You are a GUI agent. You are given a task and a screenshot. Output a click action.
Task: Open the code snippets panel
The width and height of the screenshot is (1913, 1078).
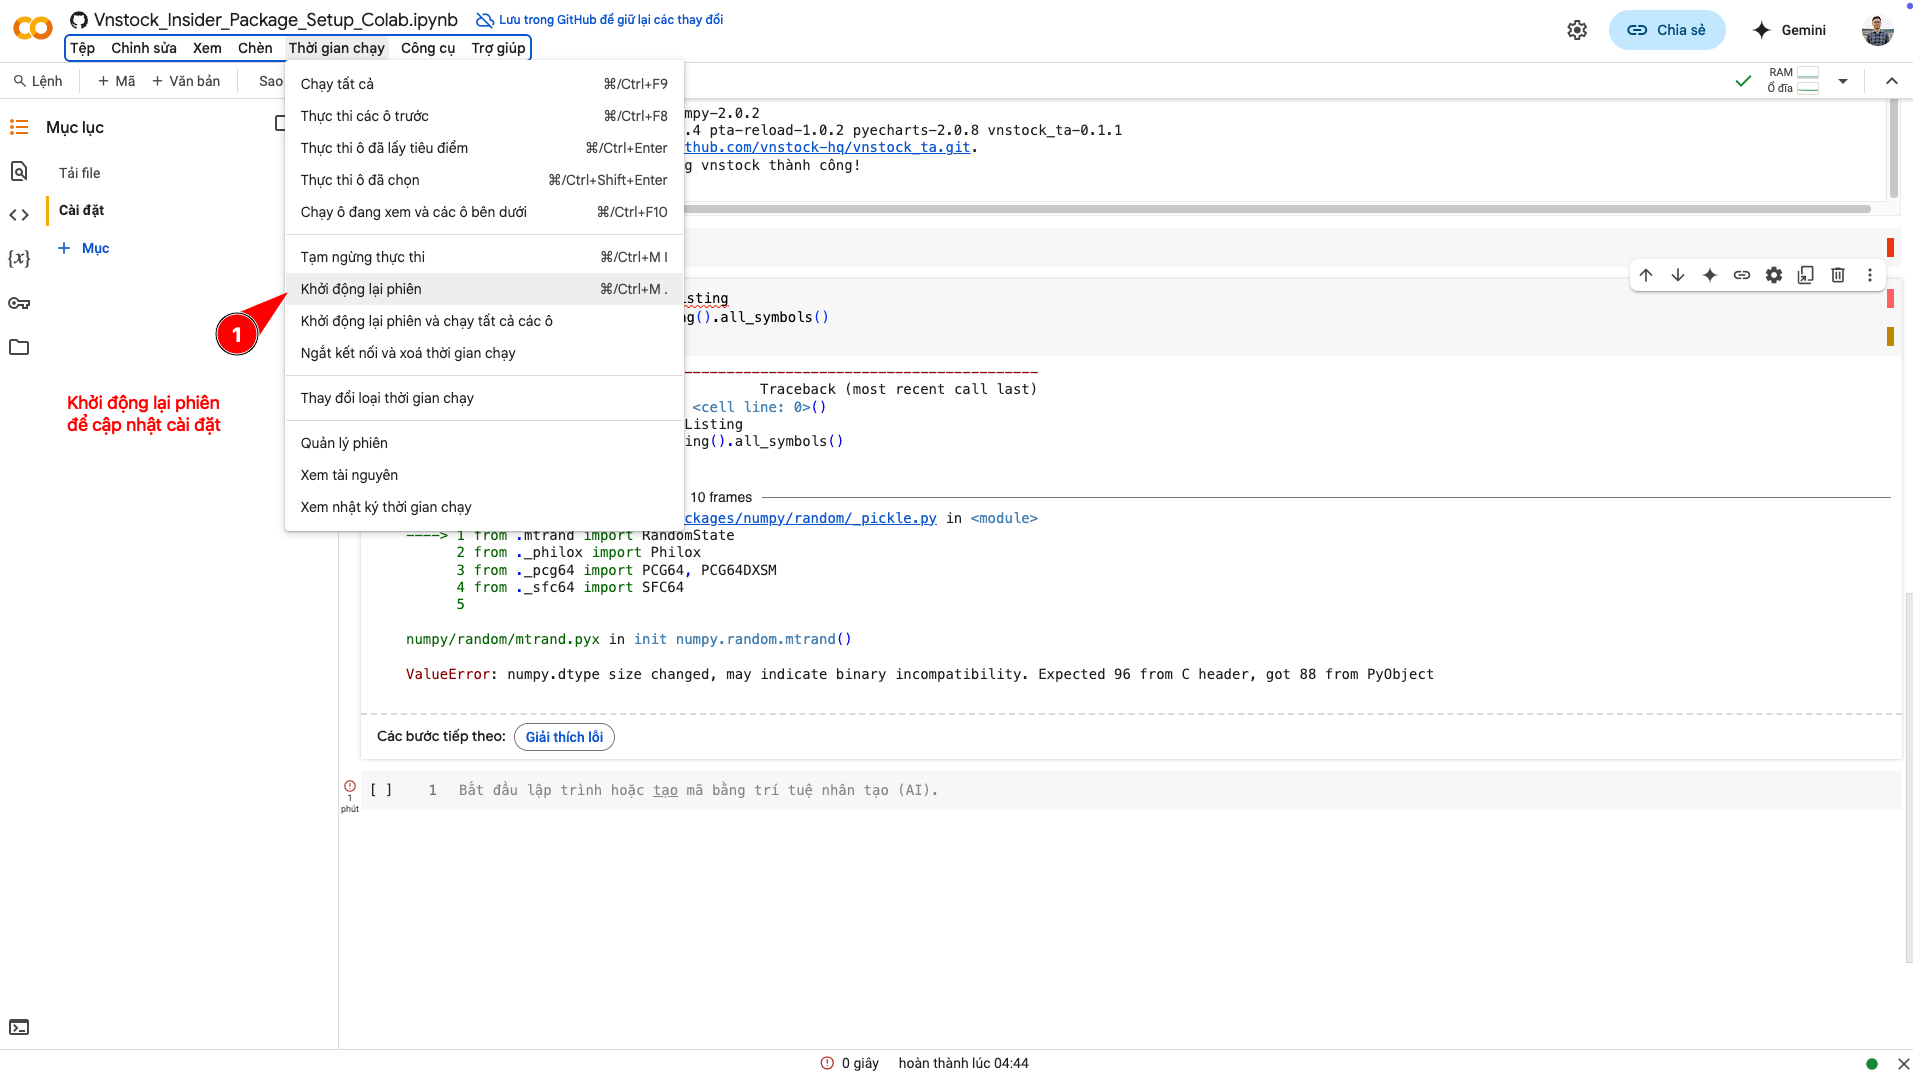(x=19, y=213)
